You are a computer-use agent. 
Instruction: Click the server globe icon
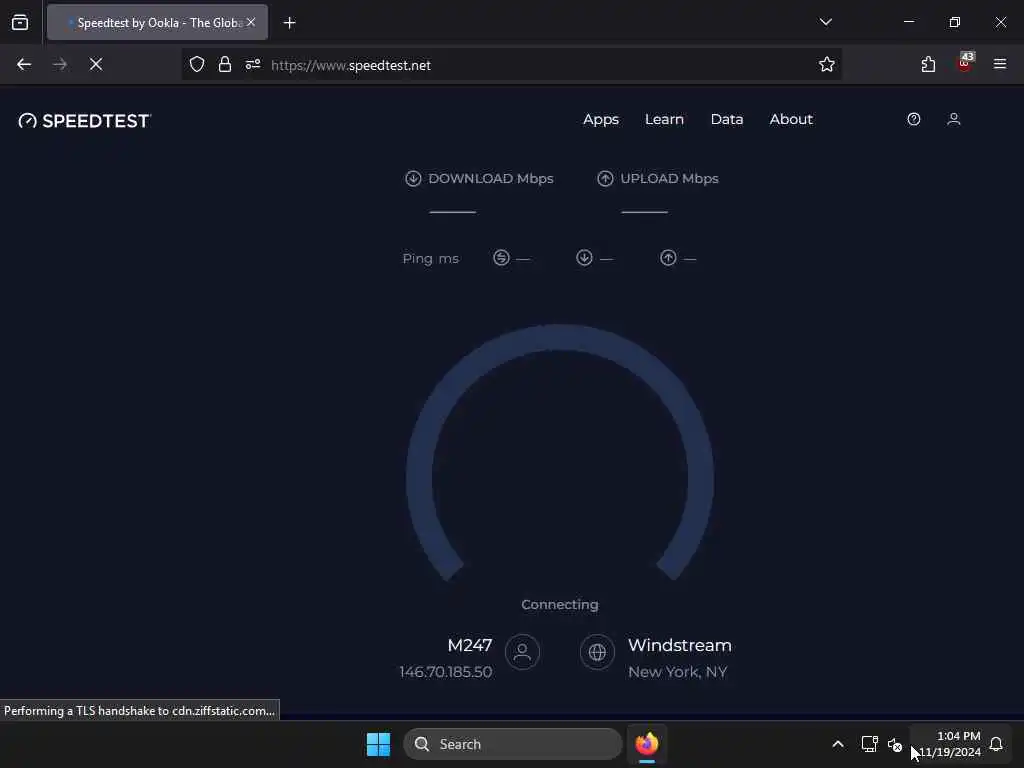tap(597, 652)
